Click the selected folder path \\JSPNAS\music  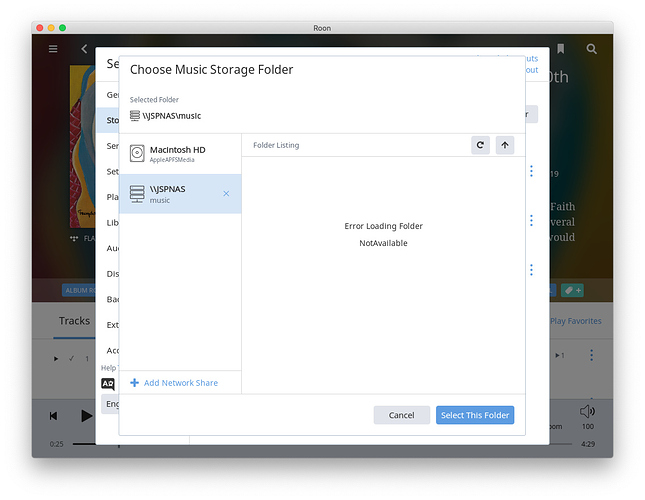tap(172, 116)
